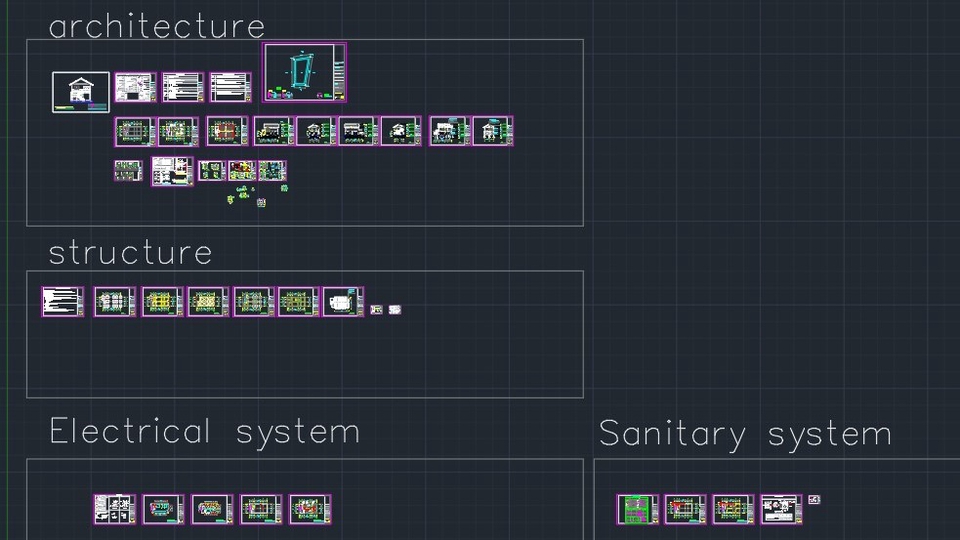This screenshot has width=960, height=540.
Task: Click the 'Electrical system' heading text
Action: 204,432
